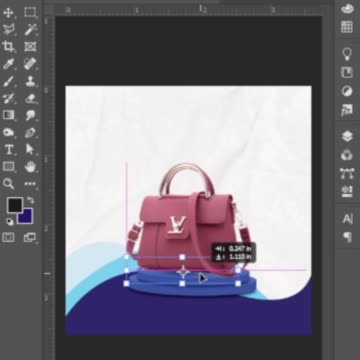Select the Sponge tool

coord(8,132)
